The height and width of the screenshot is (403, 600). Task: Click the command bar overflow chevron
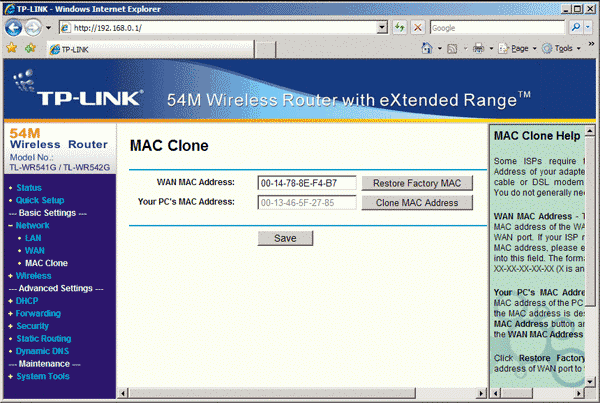click(x=591, y=44)
